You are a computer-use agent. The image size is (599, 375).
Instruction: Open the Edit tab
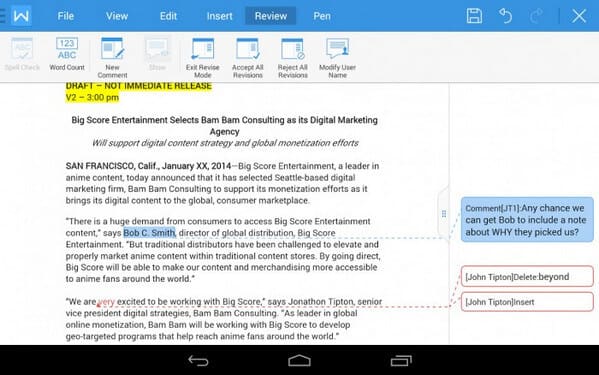(x=168, y=16)
